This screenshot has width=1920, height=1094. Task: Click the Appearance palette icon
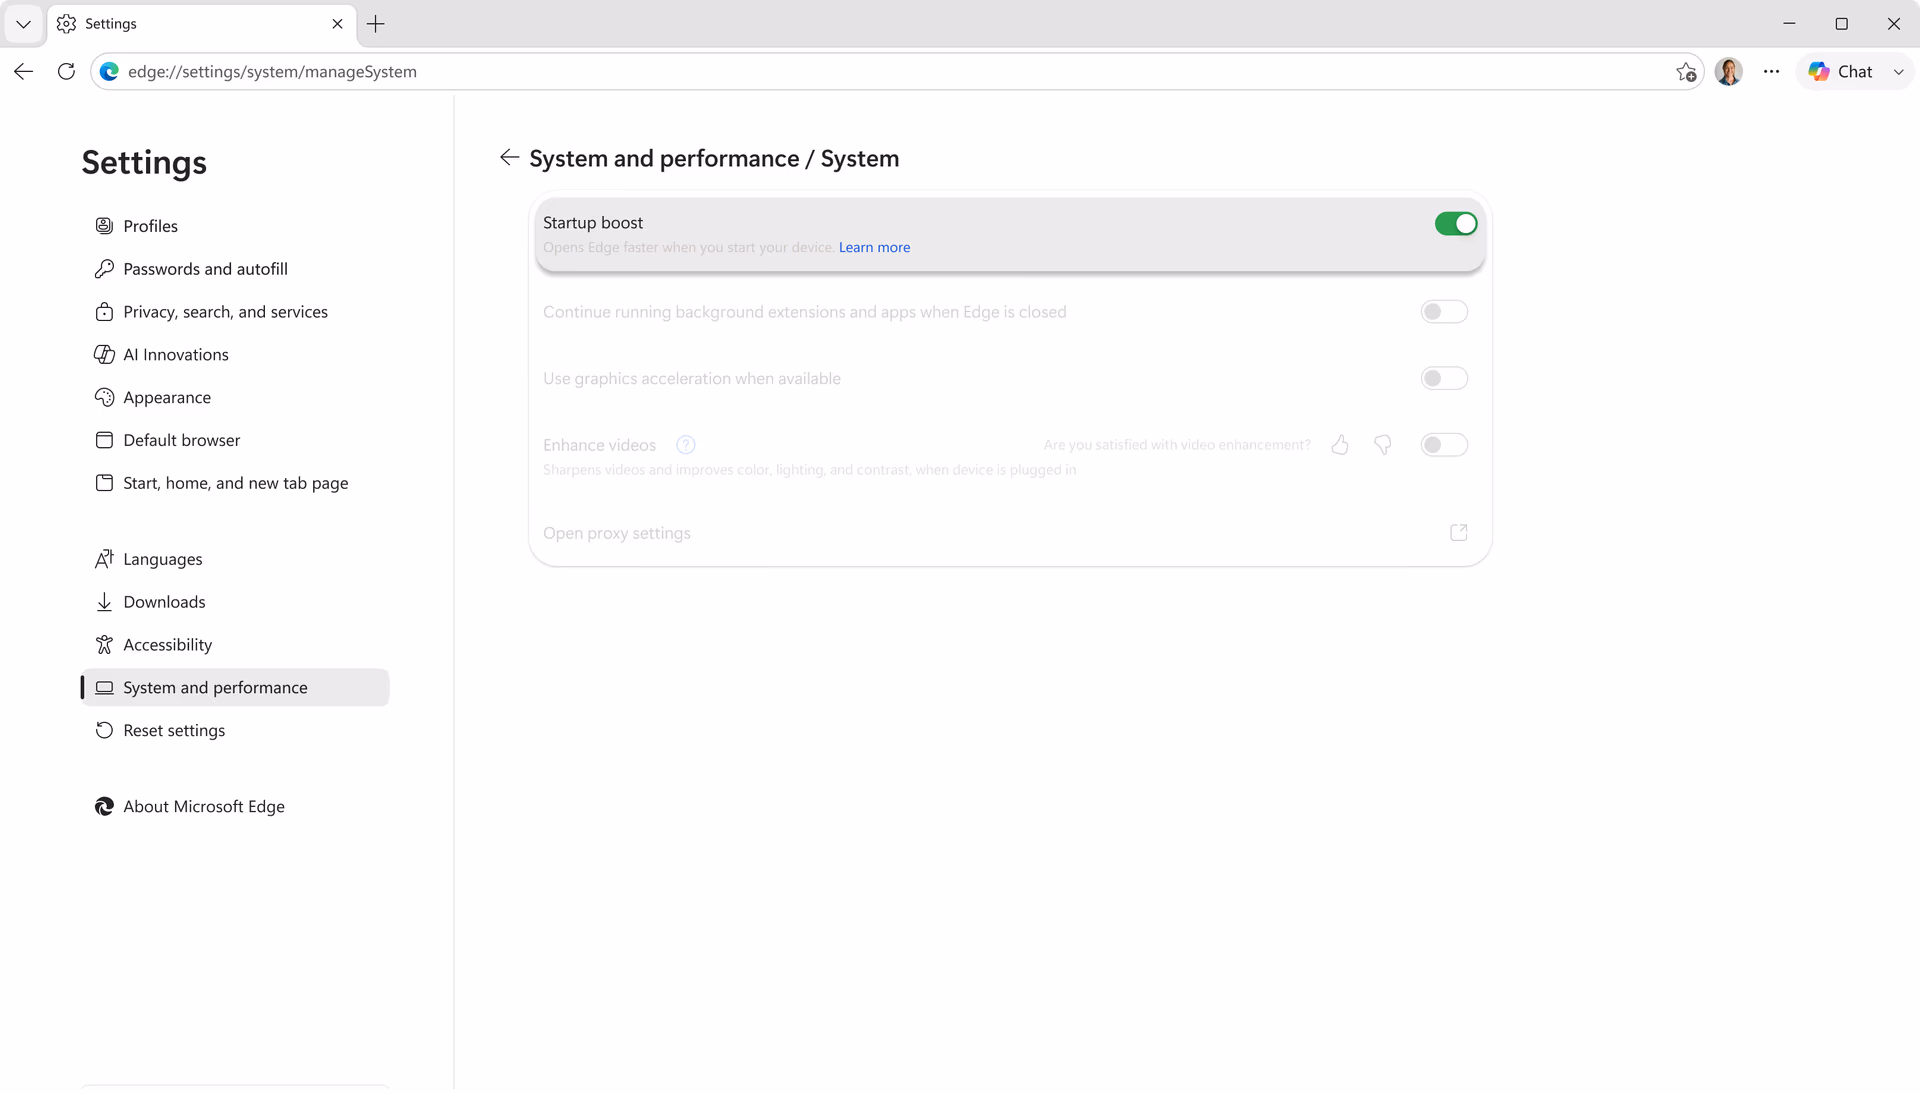104,398
